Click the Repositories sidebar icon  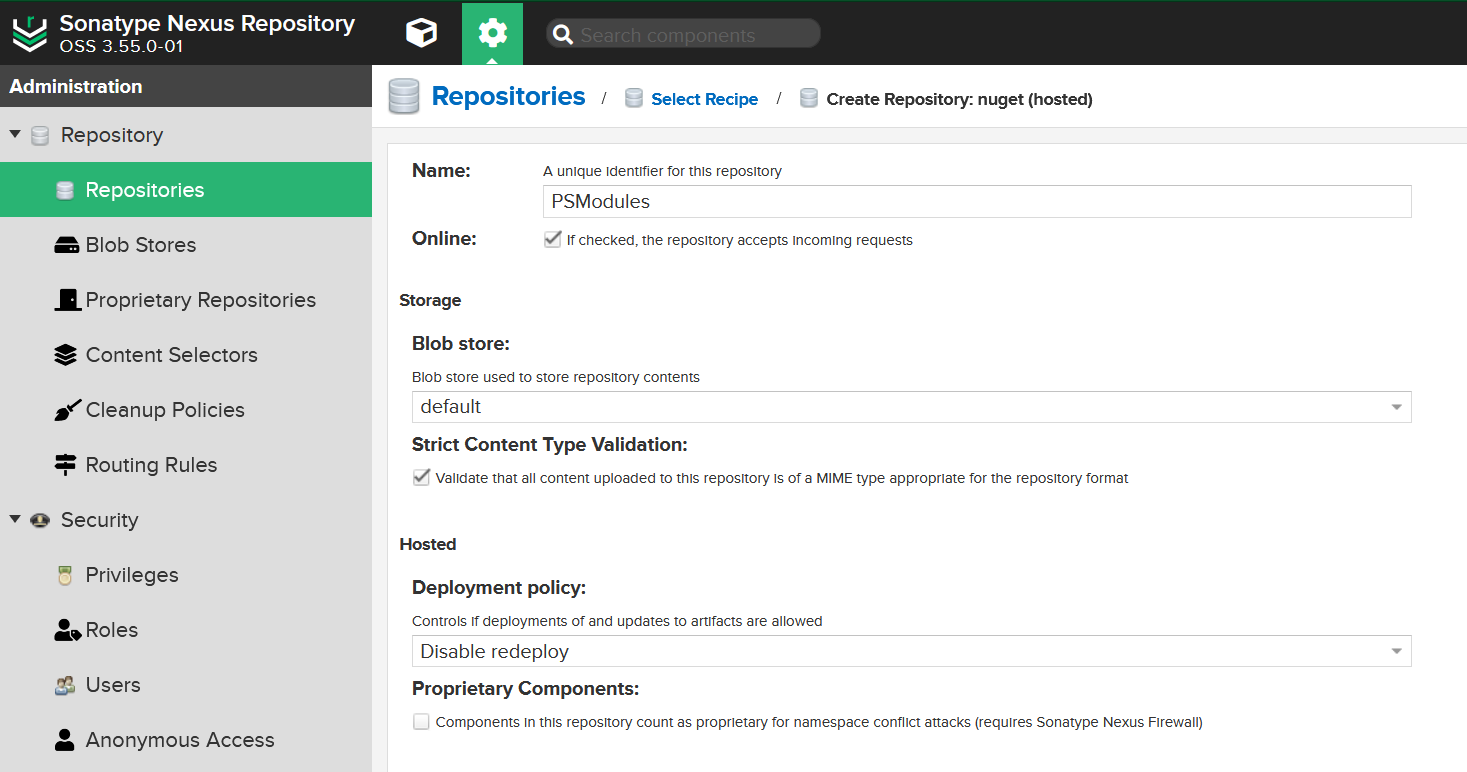click(x=65, y=190)
